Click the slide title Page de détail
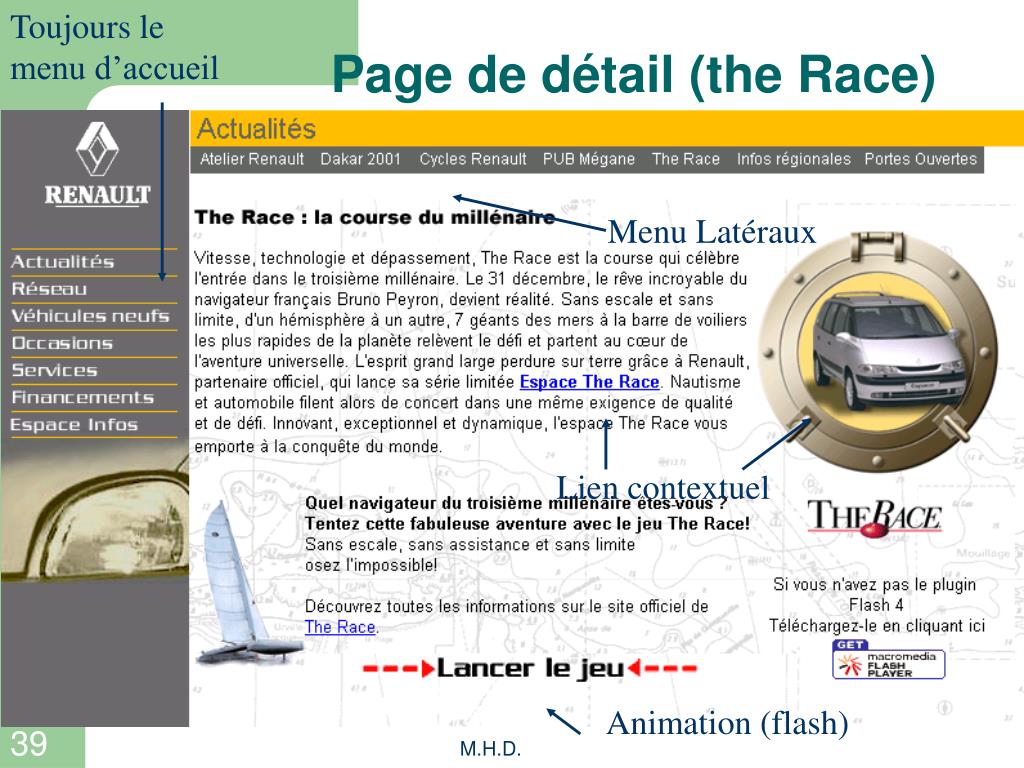 (633, 75)
